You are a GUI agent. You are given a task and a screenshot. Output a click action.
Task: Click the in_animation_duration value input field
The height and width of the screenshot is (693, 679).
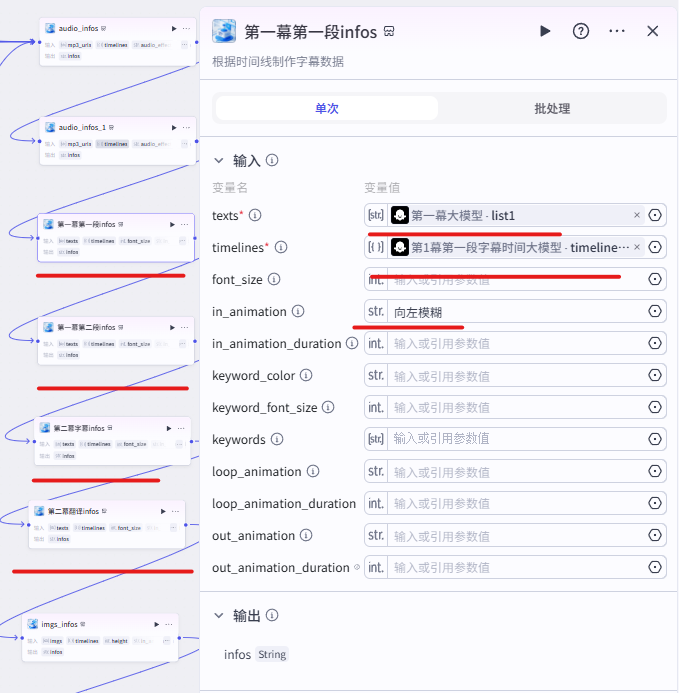515,343
